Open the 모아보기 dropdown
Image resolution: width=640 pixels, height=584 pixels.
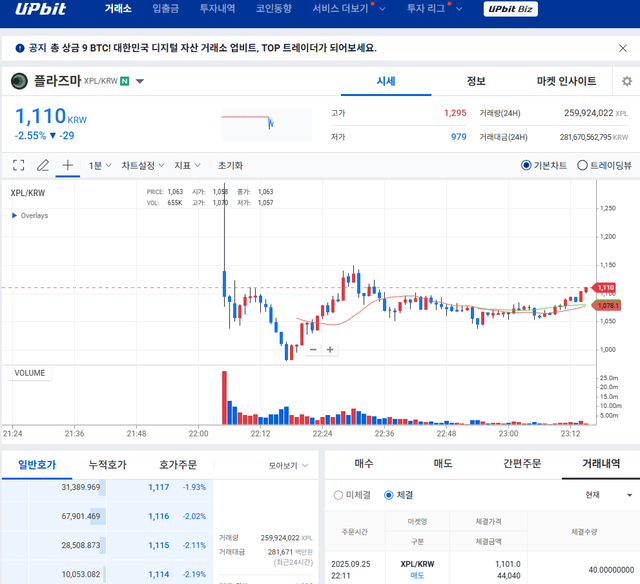pos(288,466)
